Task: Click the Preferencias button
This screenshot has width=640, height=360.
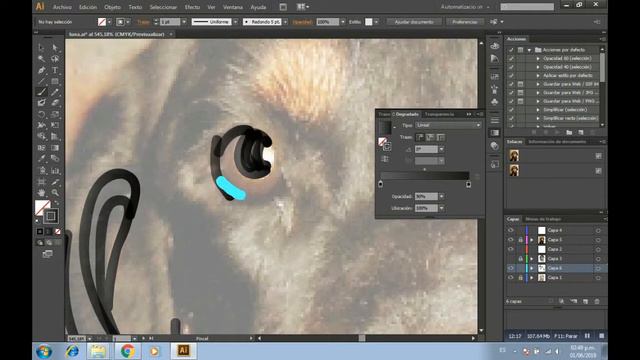Action: point(464,22)
